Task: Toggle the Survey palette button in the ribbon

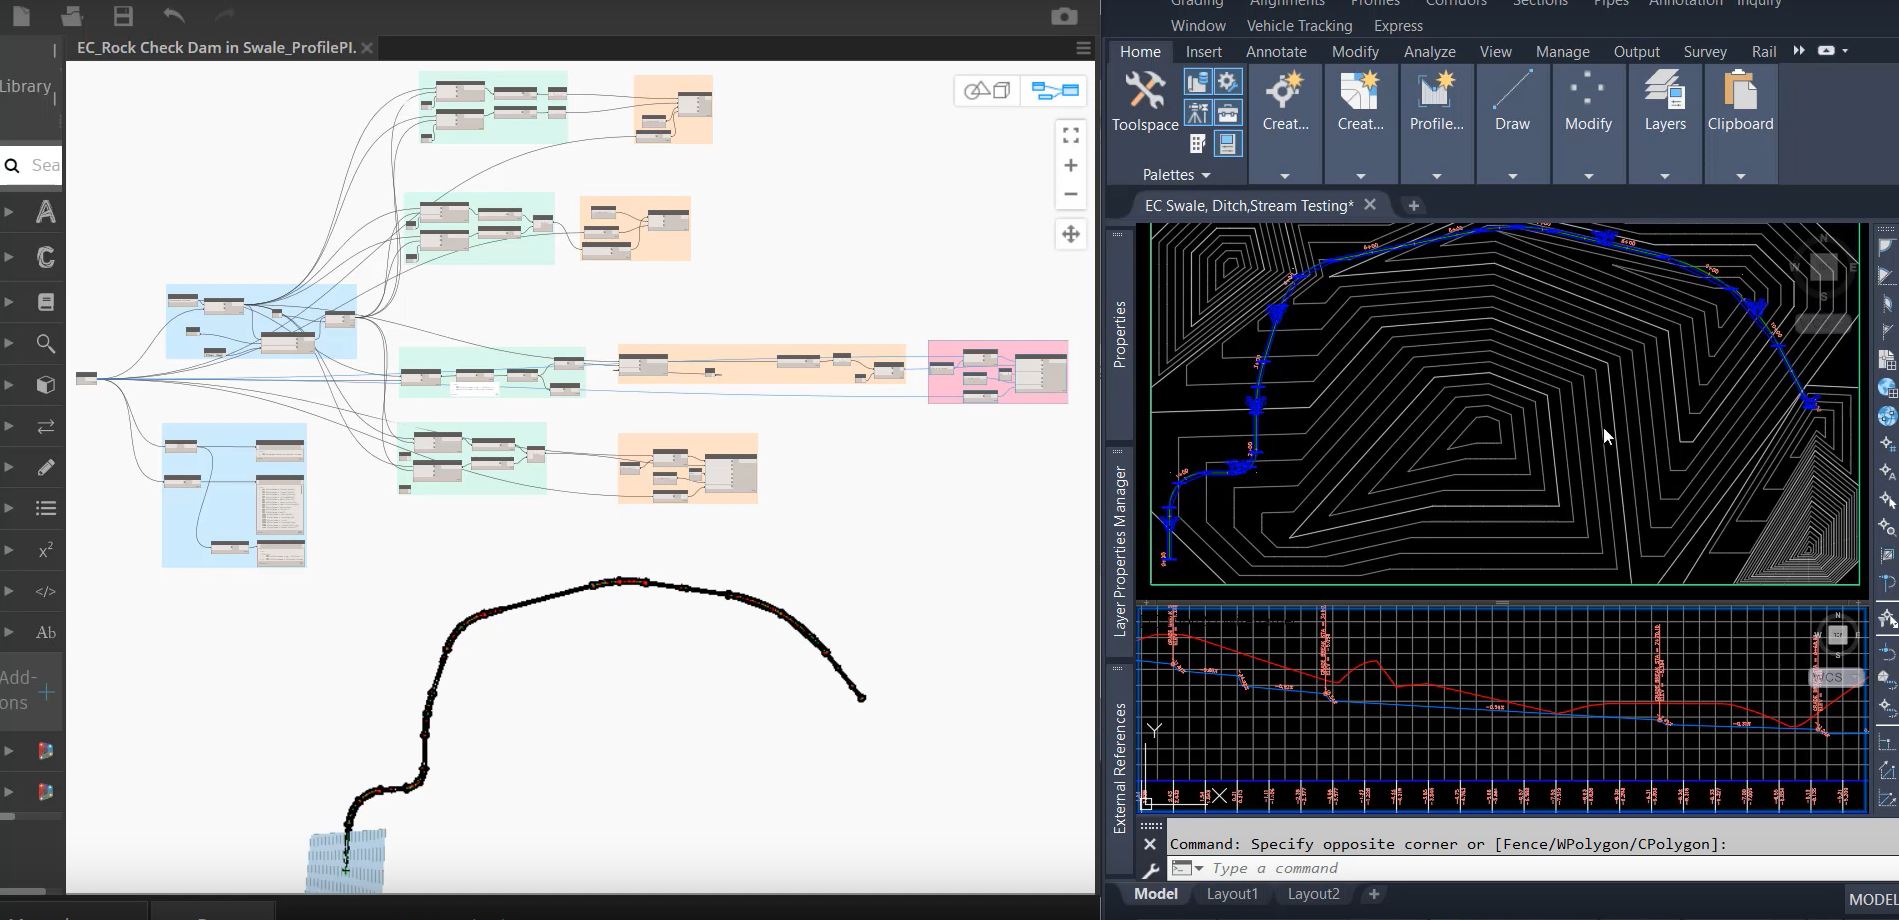Action: [1198, 112]
